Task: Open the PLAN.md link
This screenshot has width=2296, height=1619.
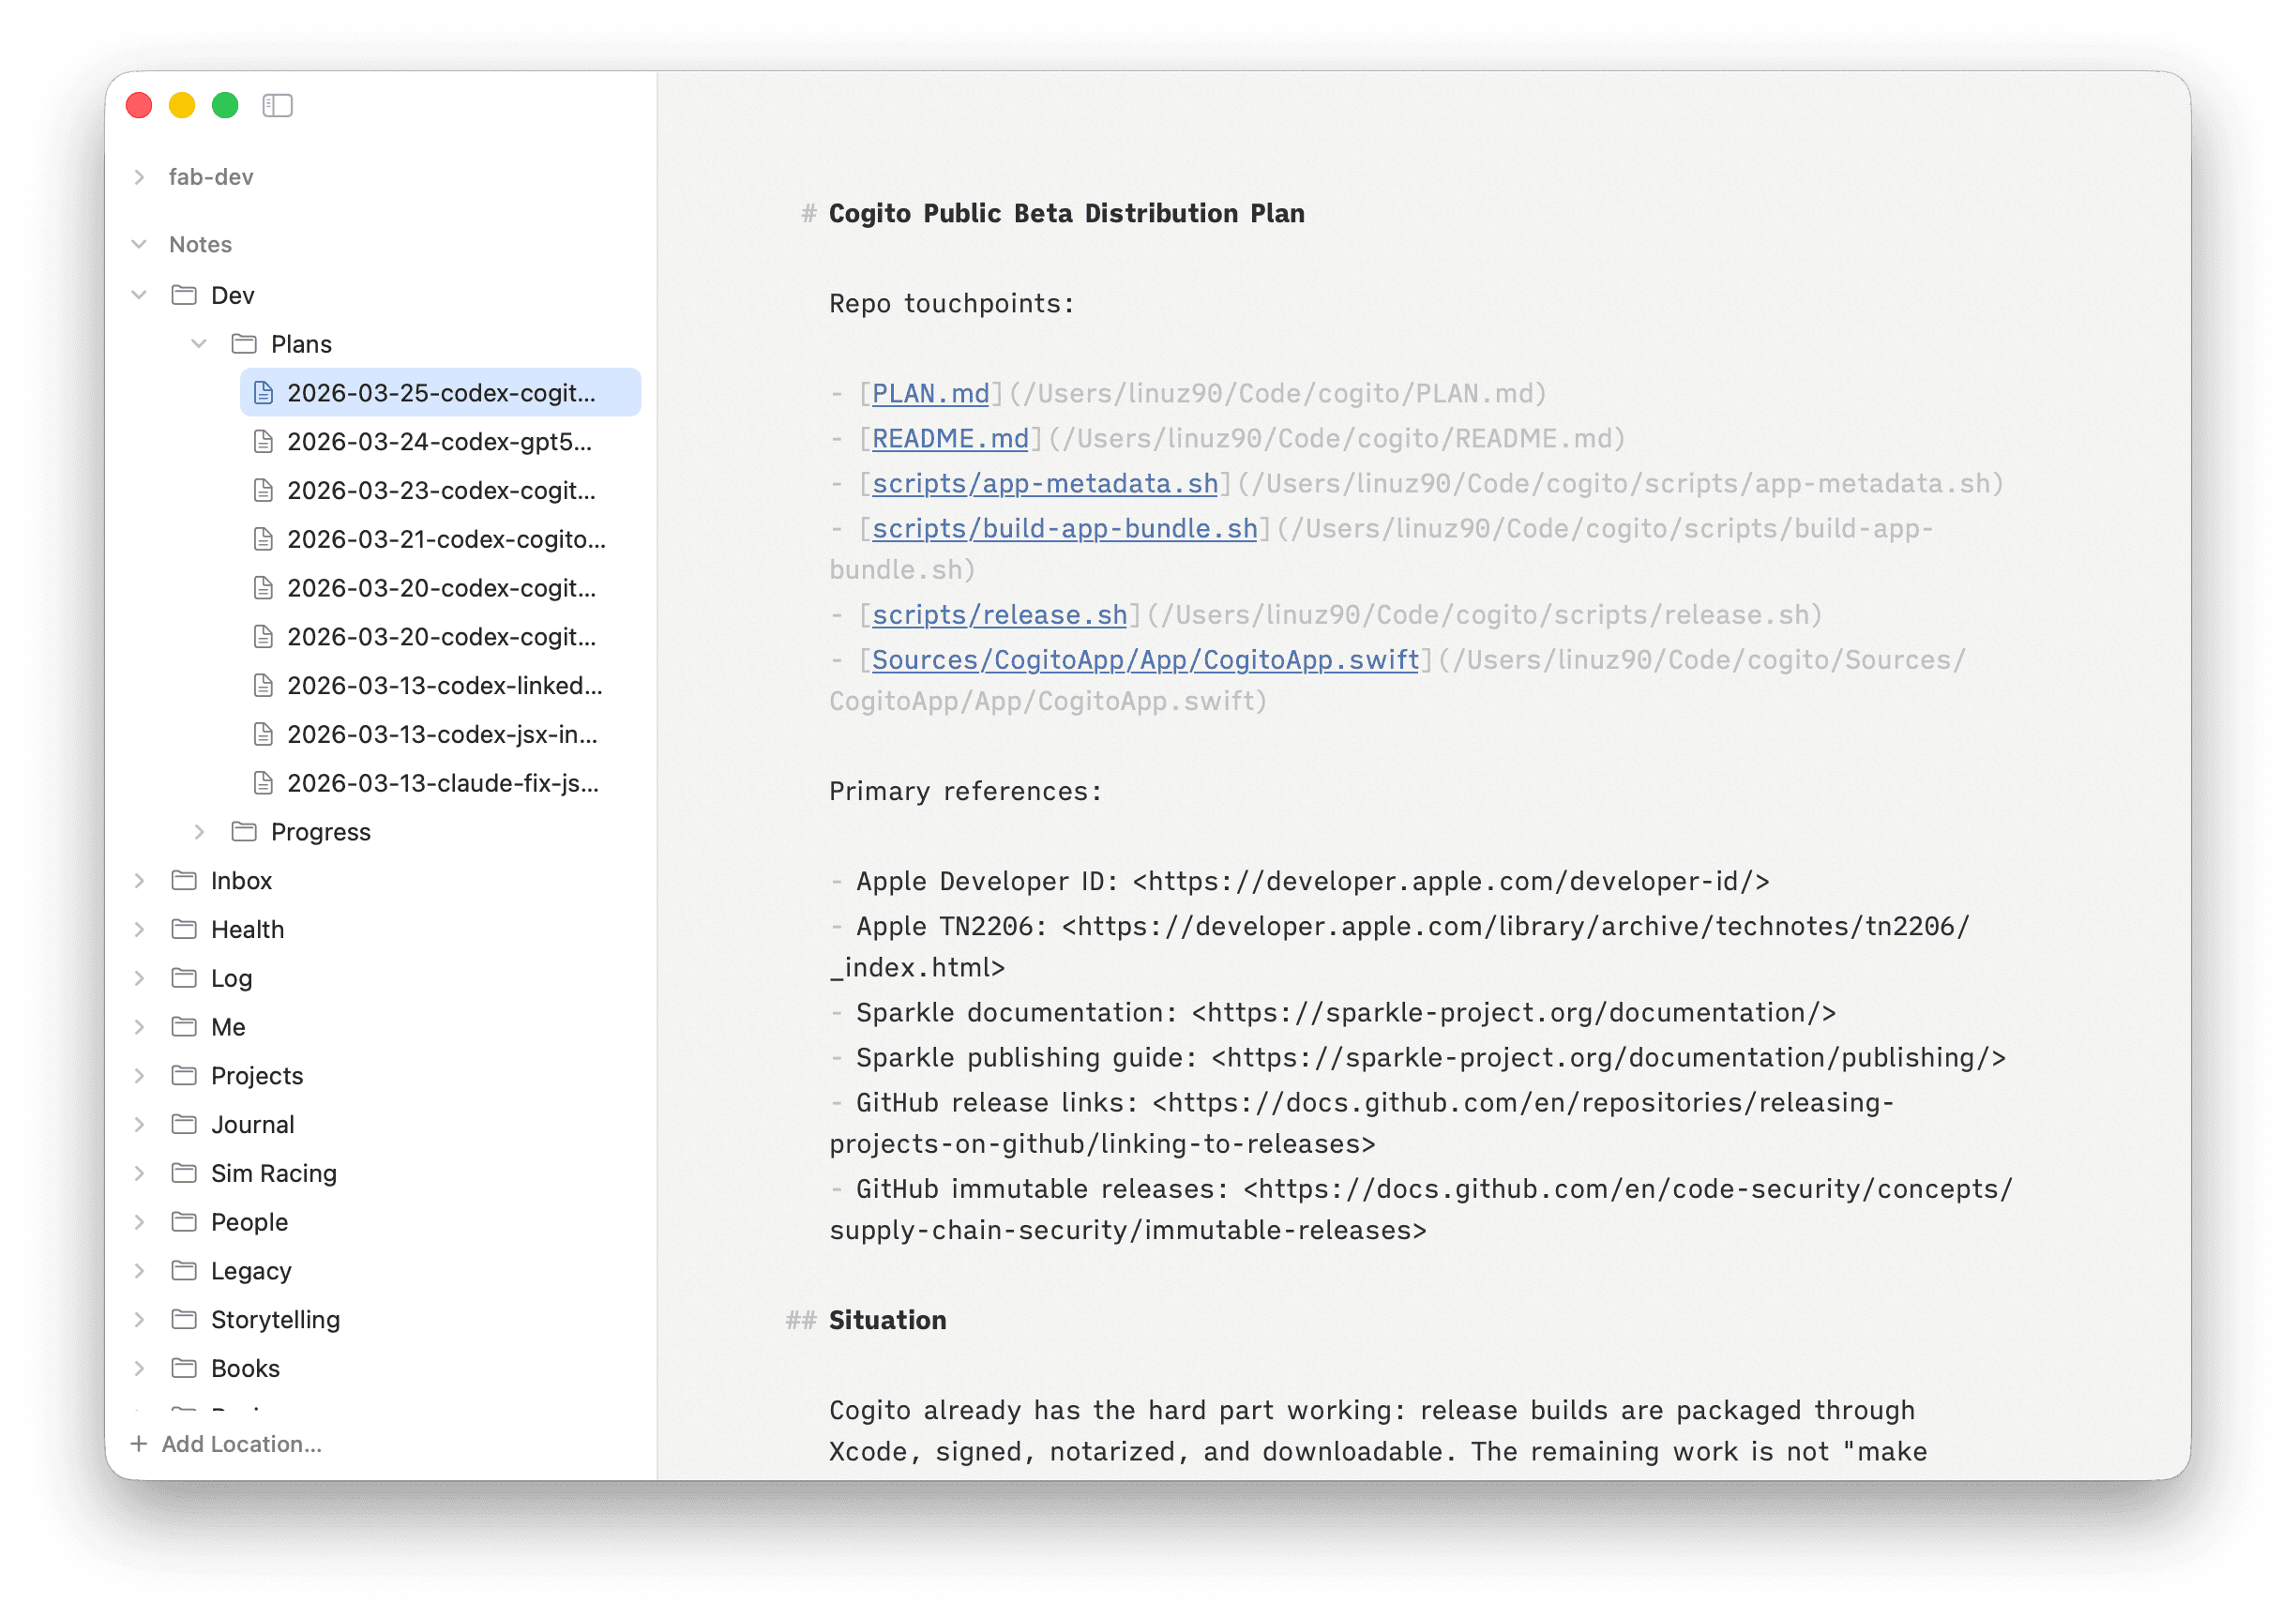Action: 929,393
